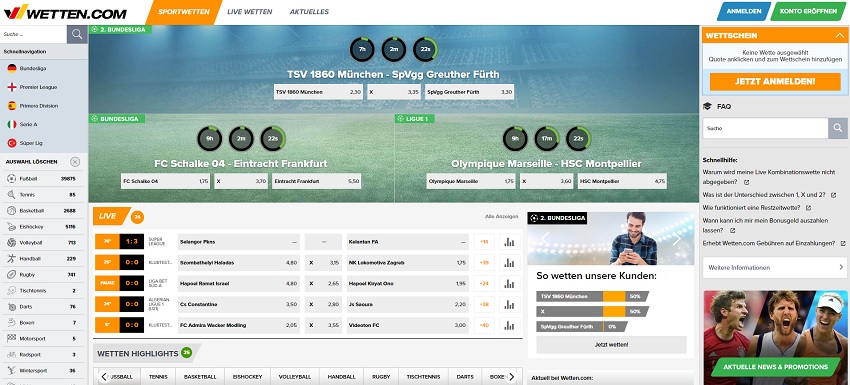850x385 pixels.
Task: Select the Basketball highlights tab
Action: [x=200, y=376]
